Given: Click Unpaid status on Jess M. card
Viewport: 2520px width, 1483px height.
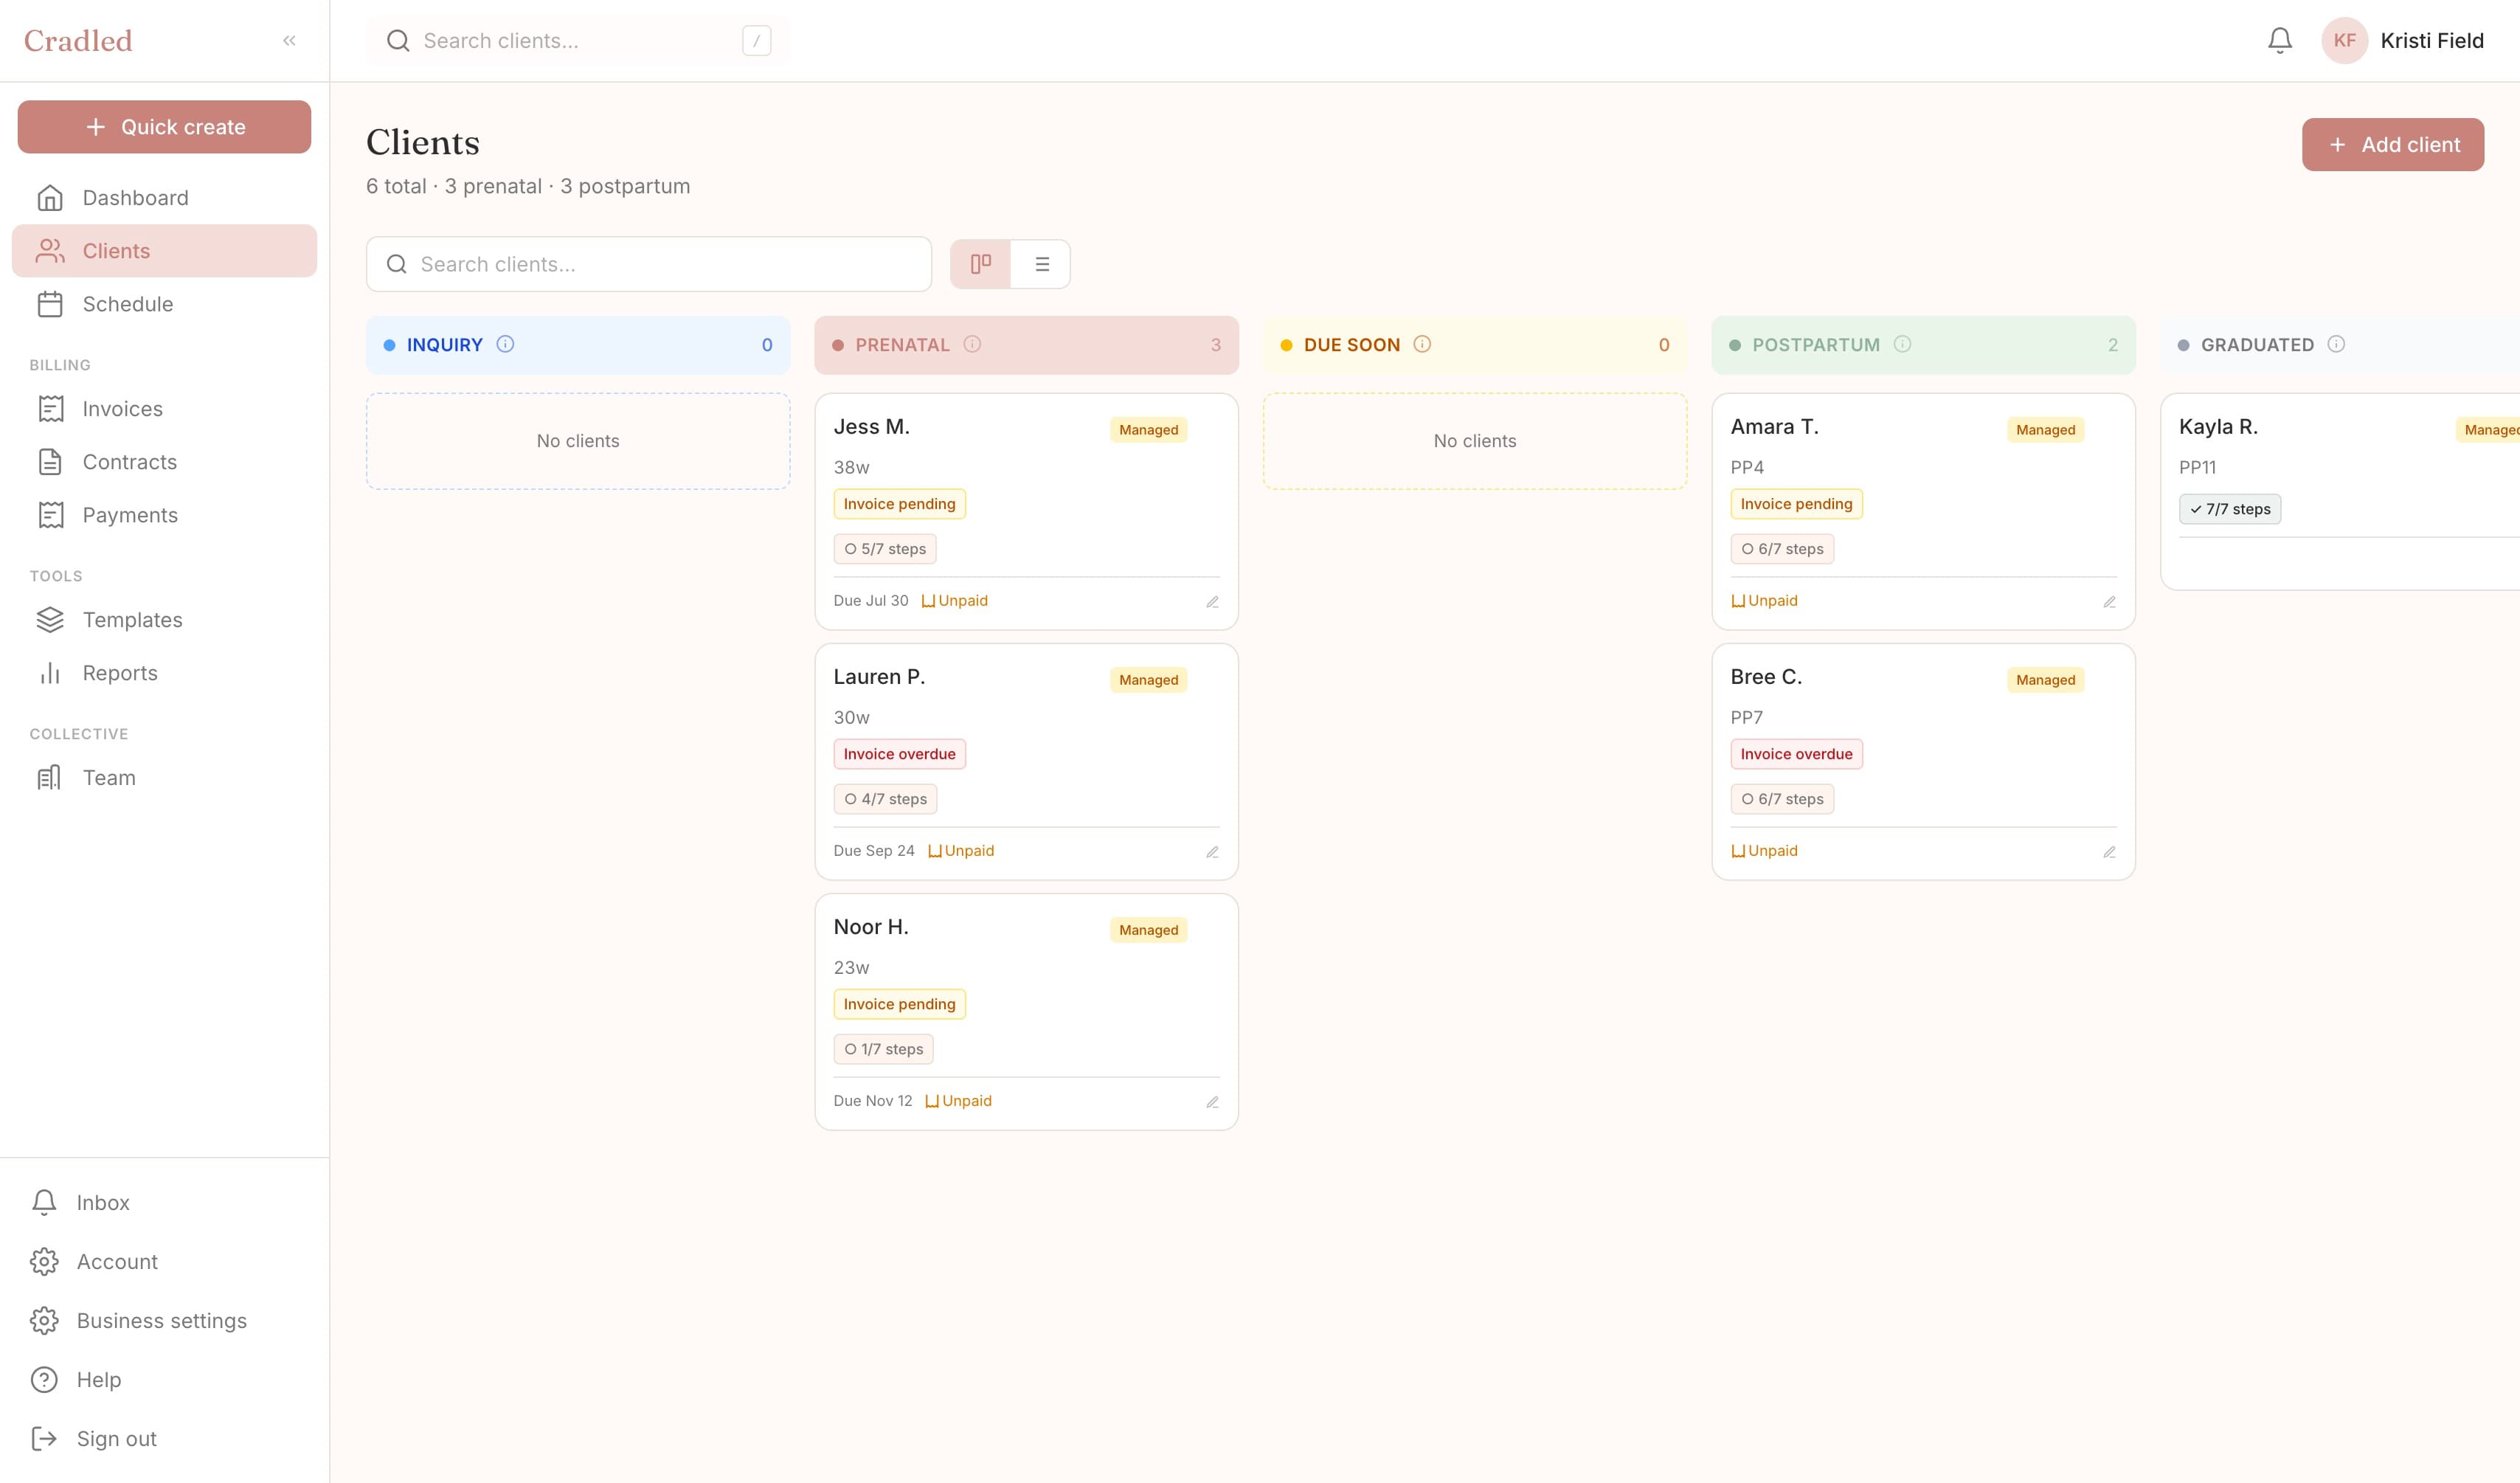Looking at the screenshot, I should coord(955,601).
